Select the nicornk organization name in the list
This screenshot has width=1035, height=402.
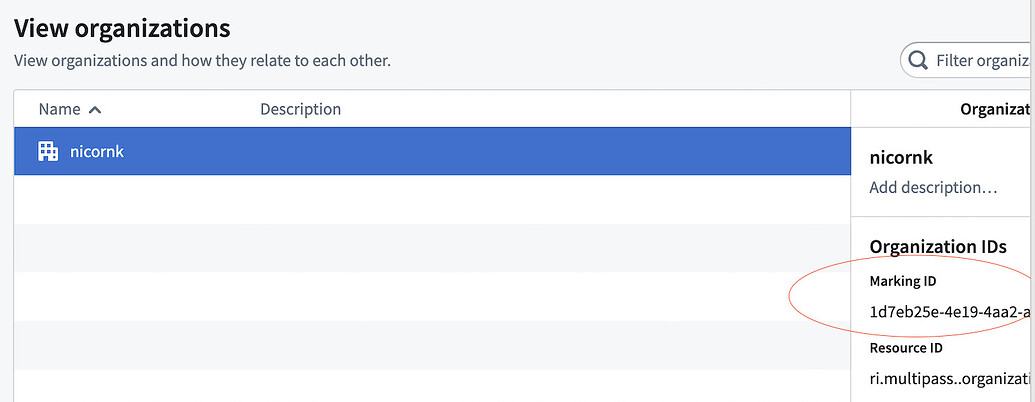97,152
